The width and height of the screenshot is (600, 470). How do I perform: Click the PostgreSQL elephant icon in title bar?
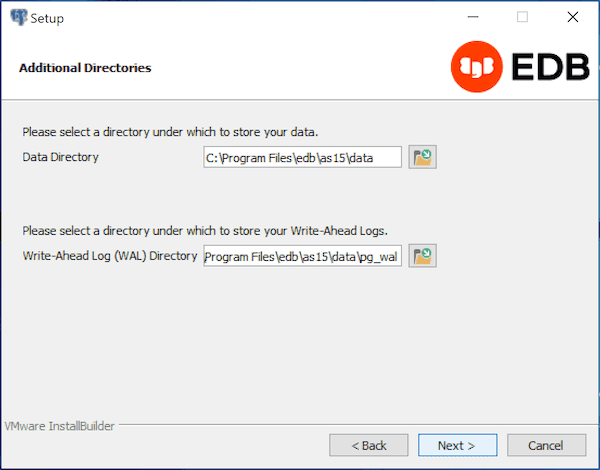pyautogui.click(x=18, y=17)
